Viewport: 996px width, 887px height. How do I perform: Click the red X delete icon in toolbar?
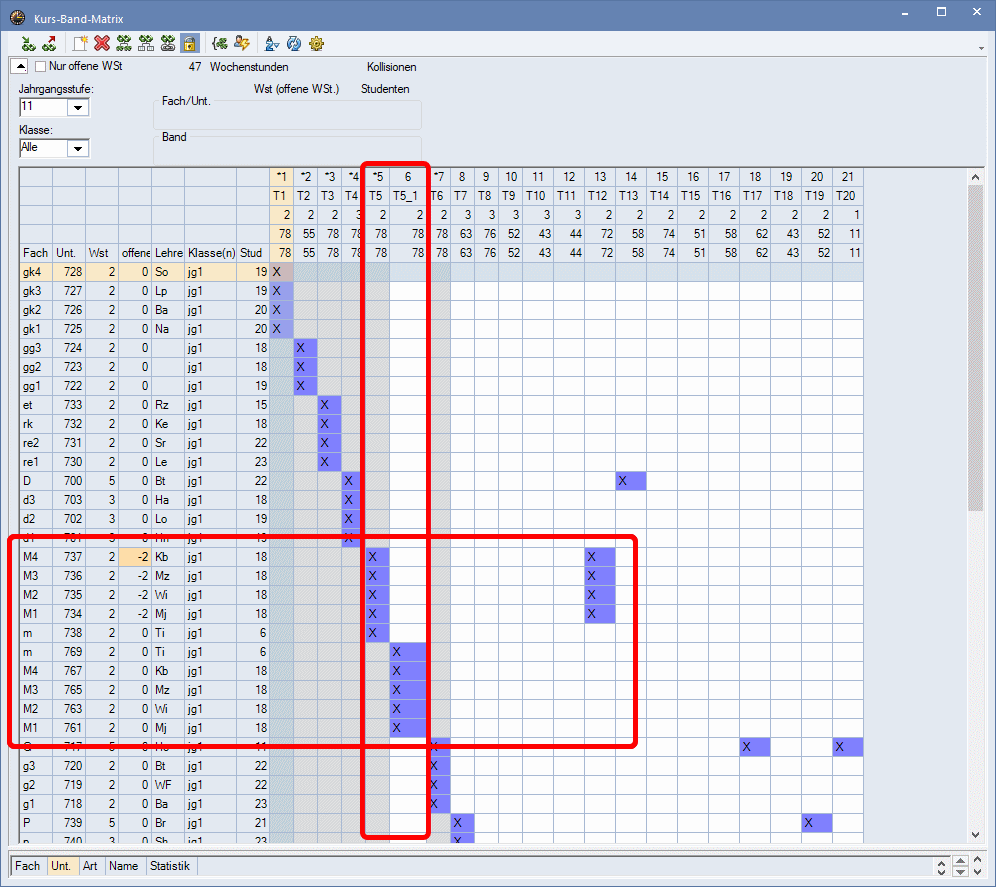(x=101, y=43)
